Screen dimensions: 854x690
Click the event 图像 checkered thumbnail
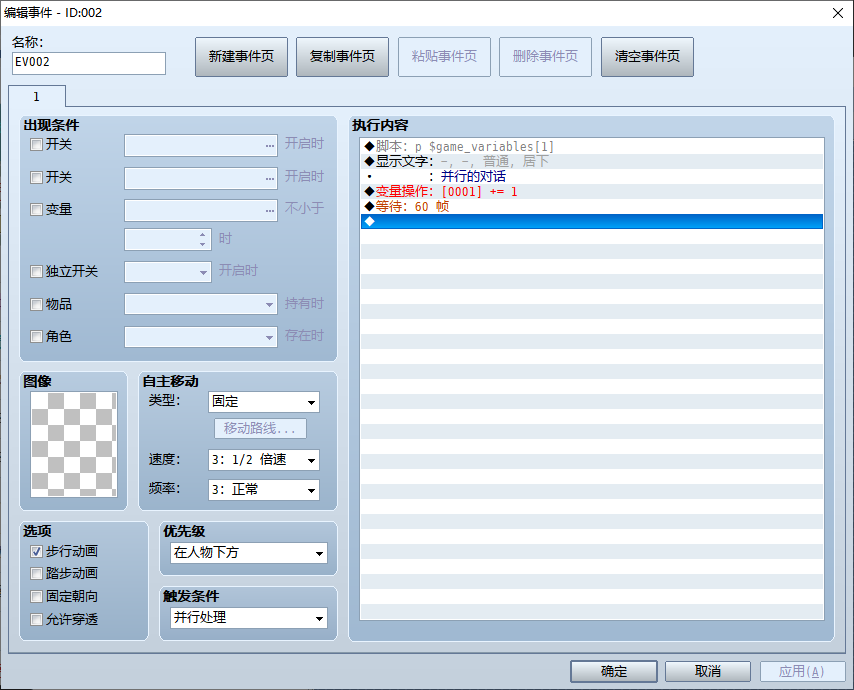pyautogui.click(x=74, y=444)
